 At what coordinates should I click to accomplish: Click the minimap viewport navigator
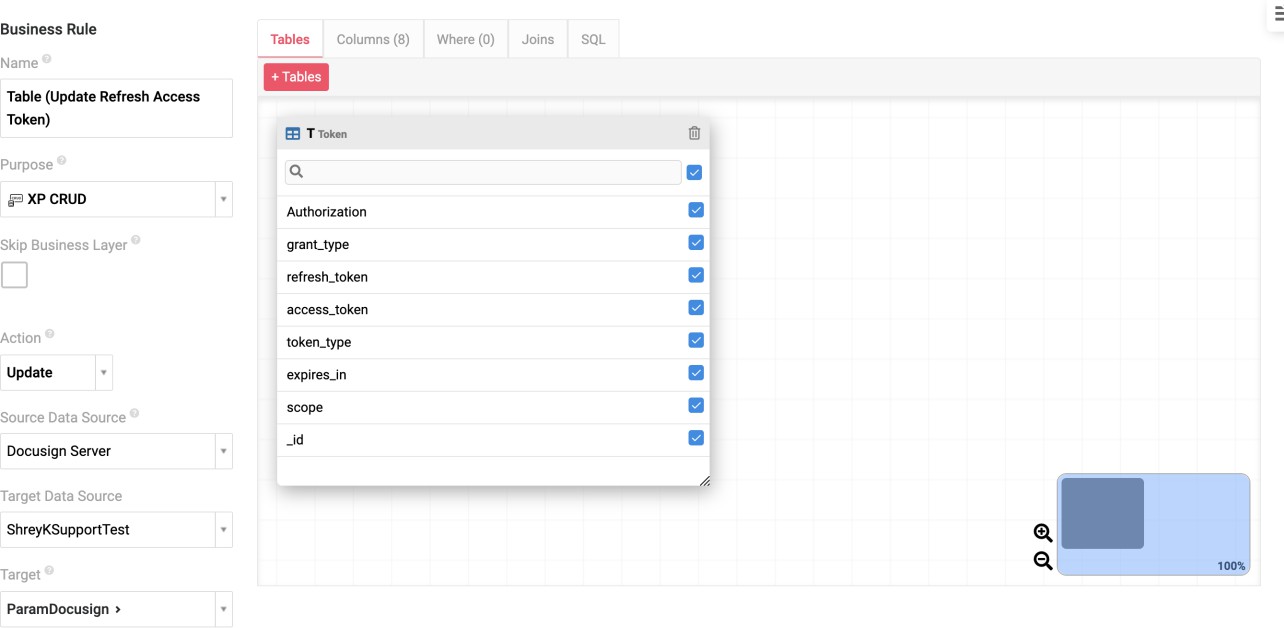coord(1102,513)
